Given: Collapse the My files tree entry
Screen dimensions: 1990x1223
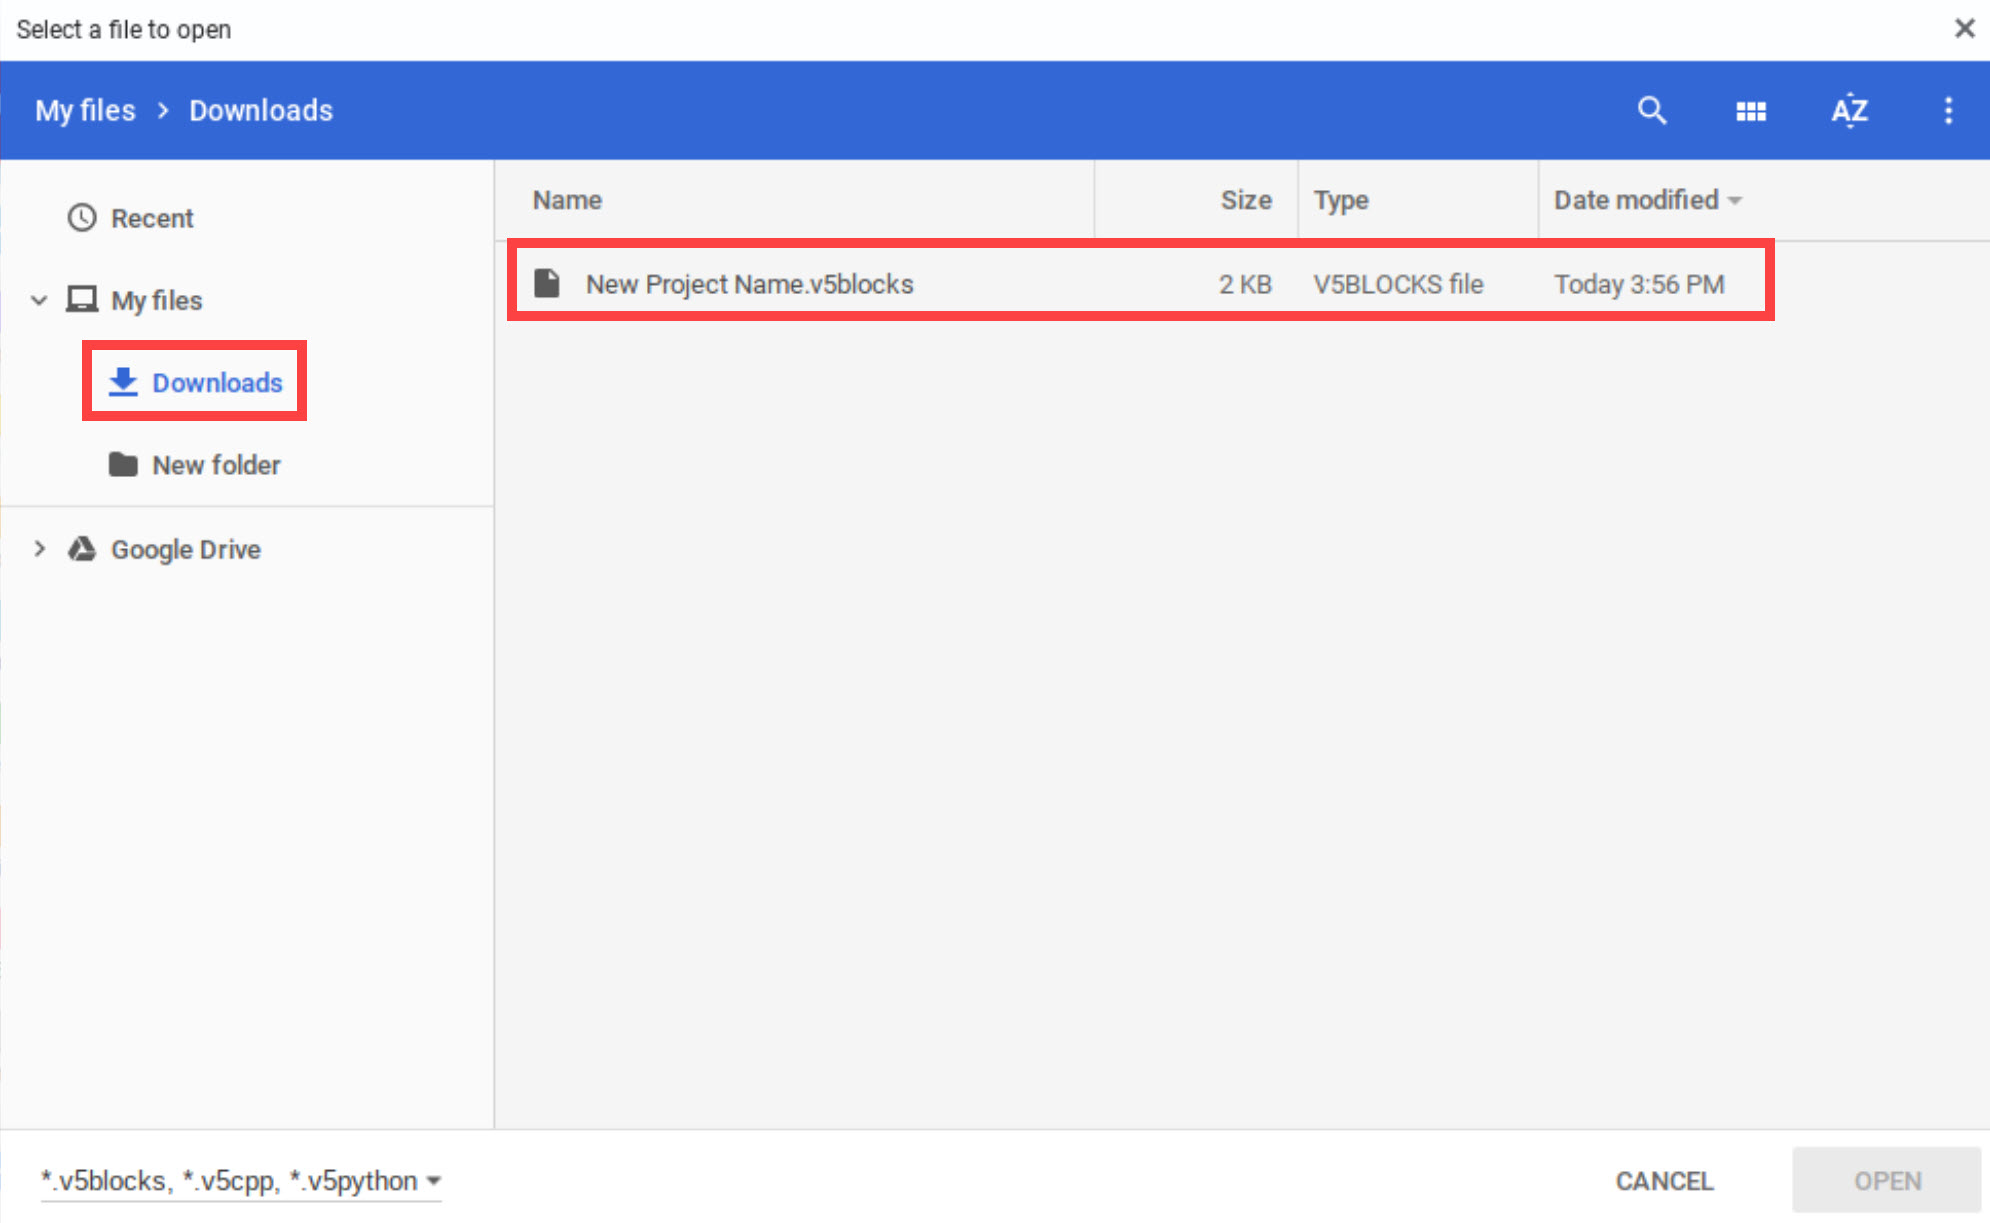Looking at the screenshot, I should (39, 299).
